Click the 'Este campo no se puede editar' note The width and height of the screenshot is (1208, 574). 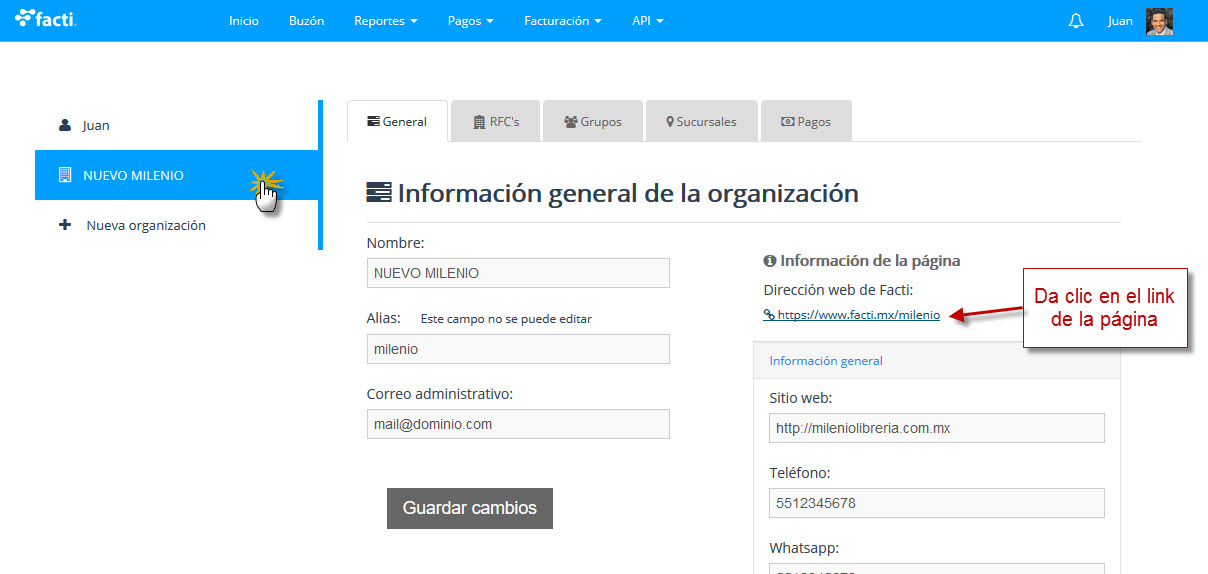pyautogui.click(x=506, y=319)
